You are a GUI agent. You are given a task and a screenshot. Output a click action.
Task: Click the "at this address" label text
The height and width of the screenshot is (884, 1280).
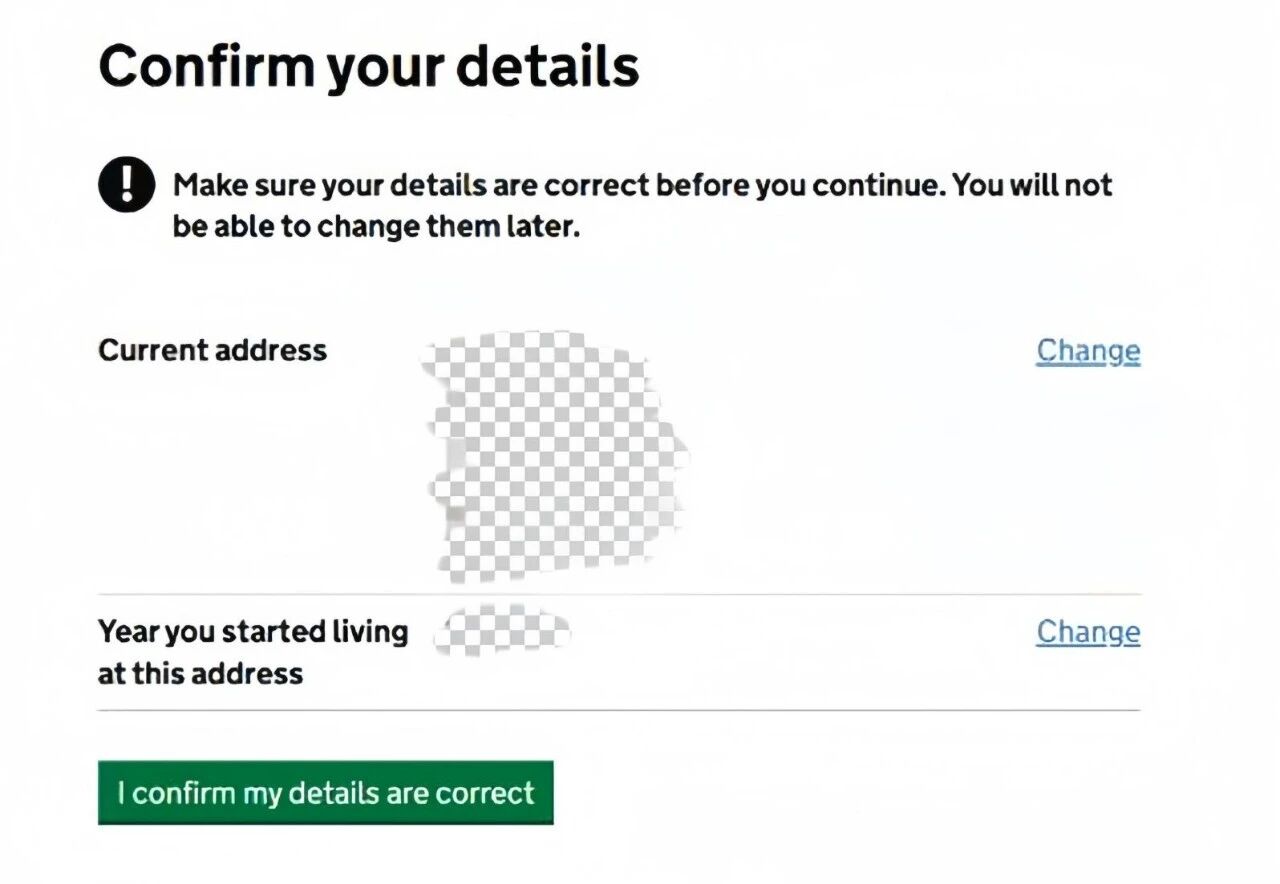tap(200, 674)
